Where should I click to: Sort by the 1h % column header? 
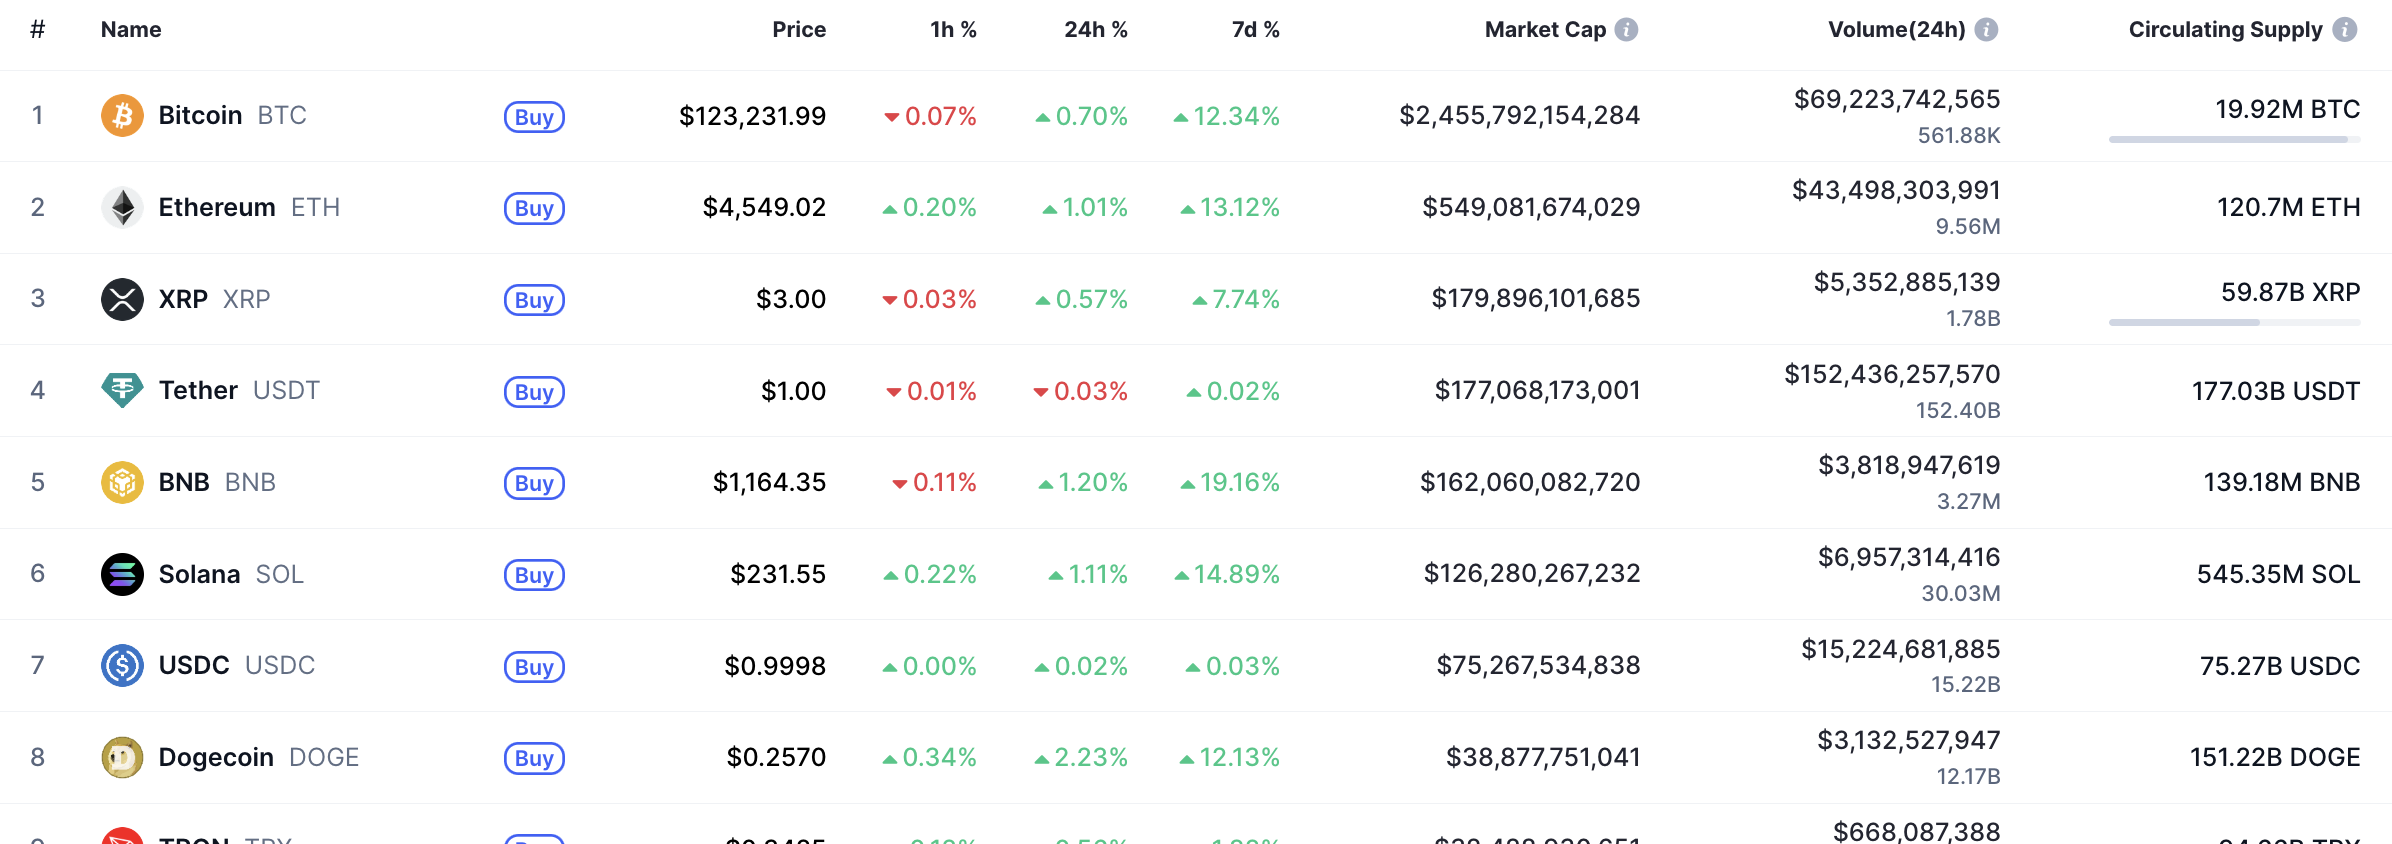[953, 30]
